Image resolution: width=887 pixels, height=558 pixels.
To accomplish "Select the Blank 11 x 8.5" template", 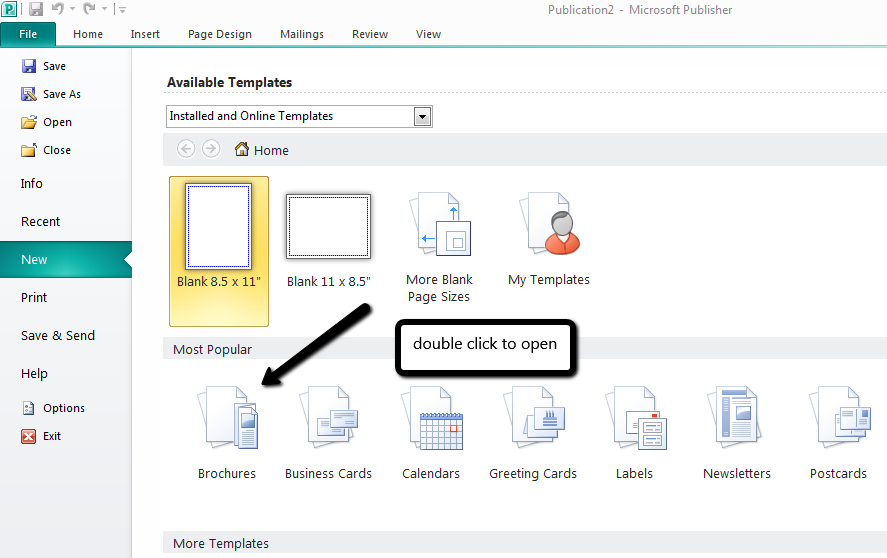I will point(329,241).
